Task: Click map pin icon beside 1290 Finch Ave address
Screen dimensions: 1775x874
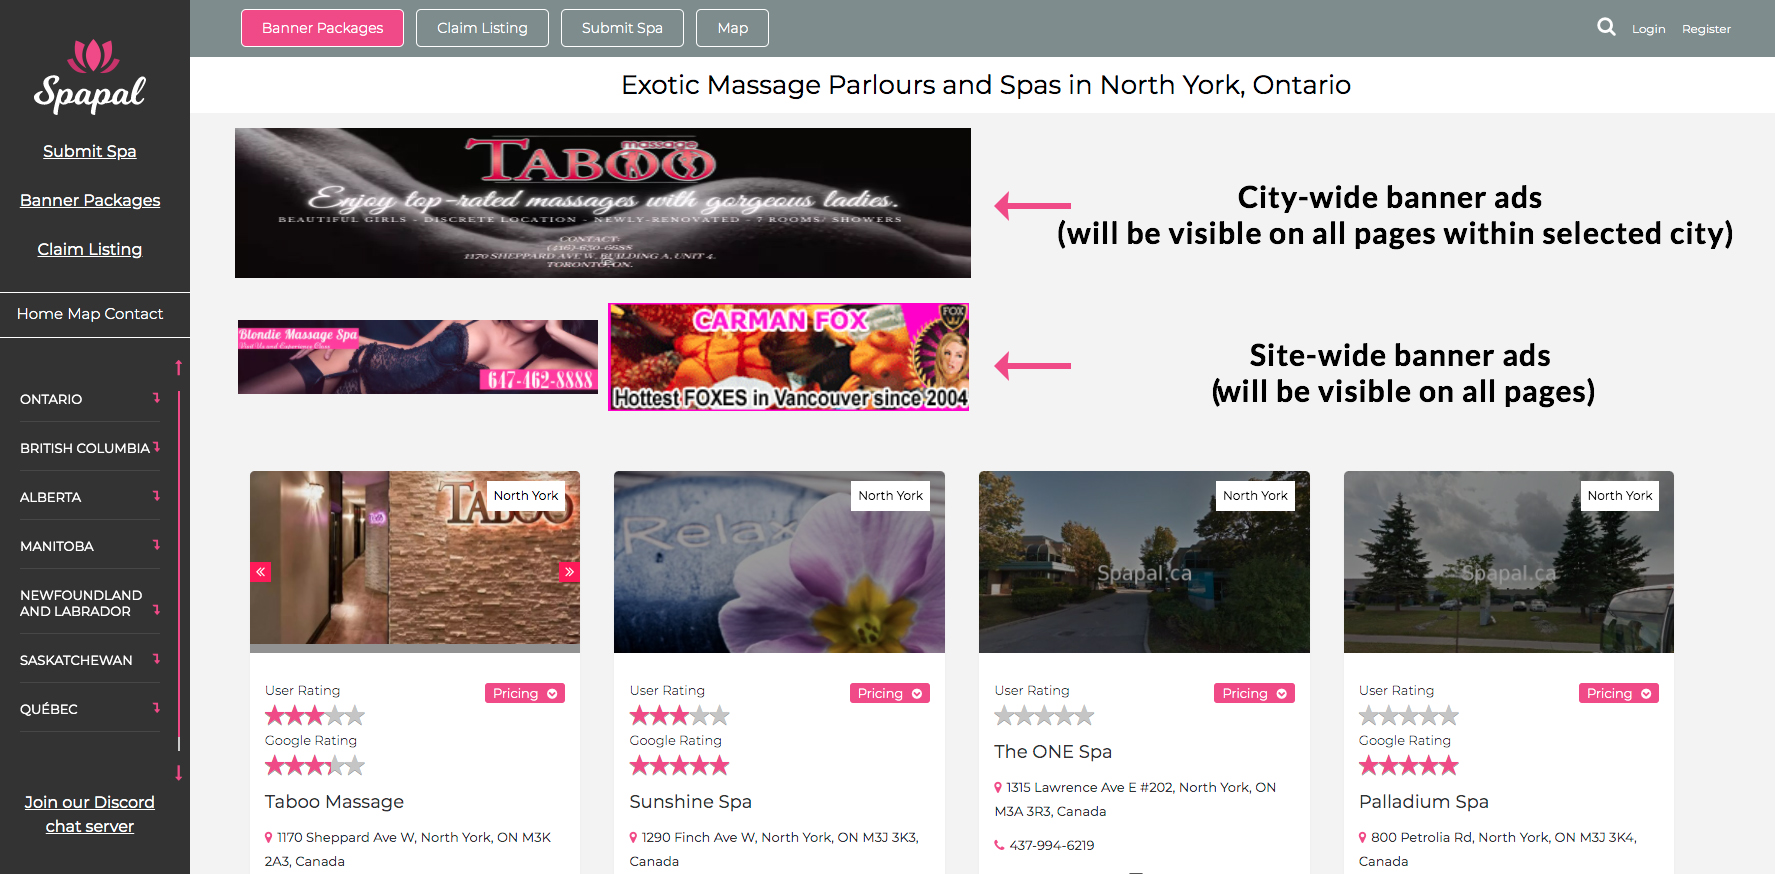Action: point(633,837)
